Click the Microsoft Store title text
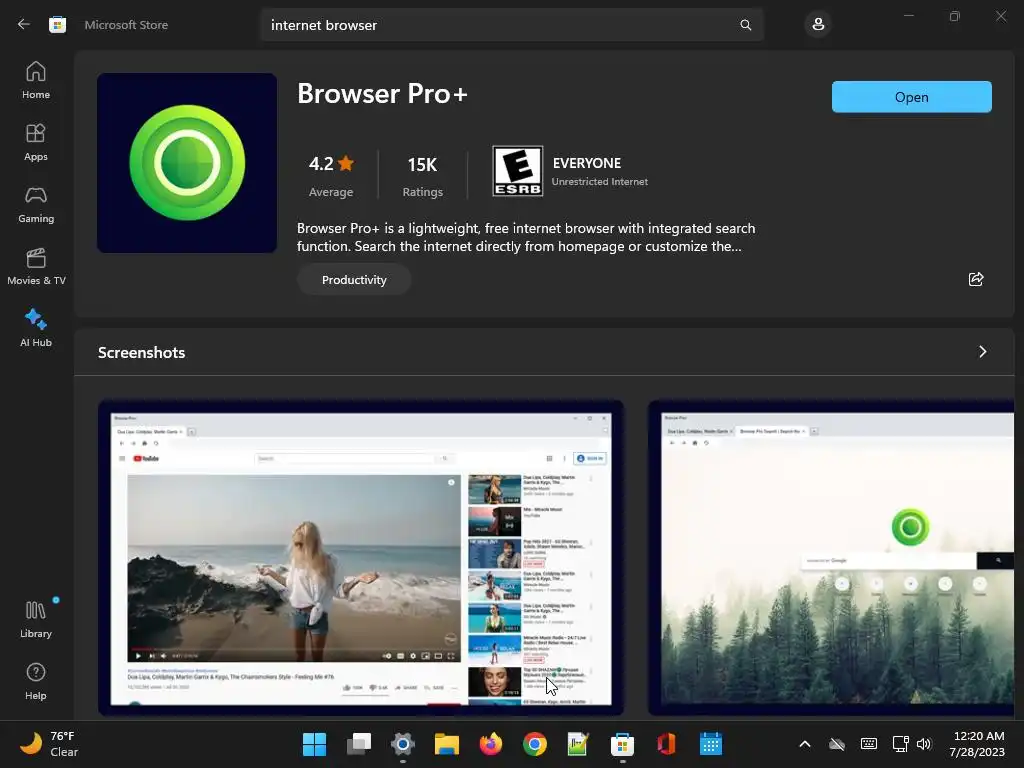 (126, 25)
